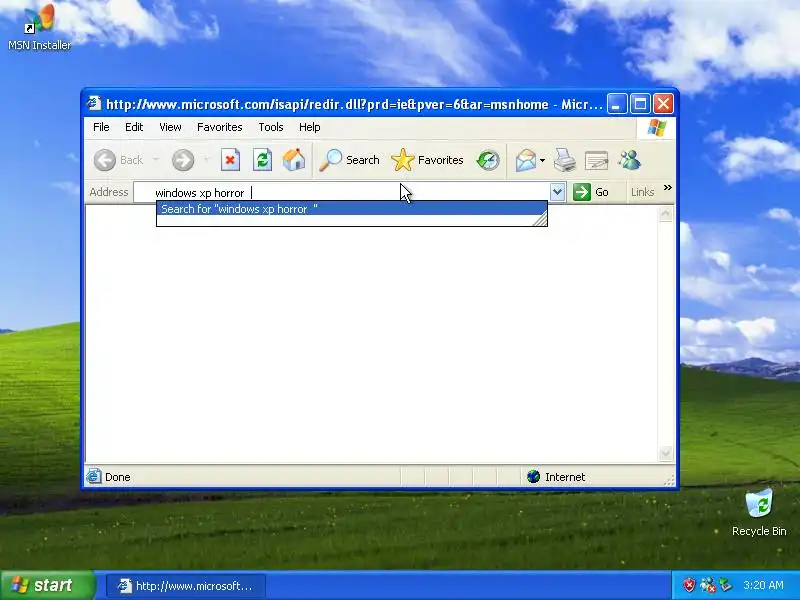The image size is (800, 600).
Task: Open the Mail button dropdown arrow
Action: pyautogui.click(x=542, y=160)
